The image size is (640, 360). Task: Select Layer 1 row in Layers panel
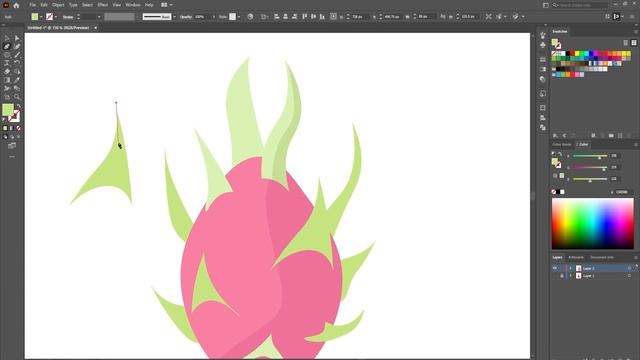click(594, 276)
